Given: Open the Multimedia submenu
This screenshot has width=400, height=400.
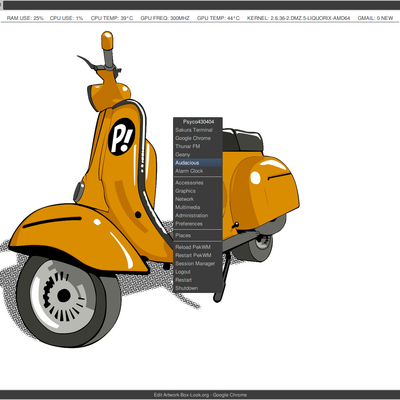Looking at the screenshot, I should (198, 207).
